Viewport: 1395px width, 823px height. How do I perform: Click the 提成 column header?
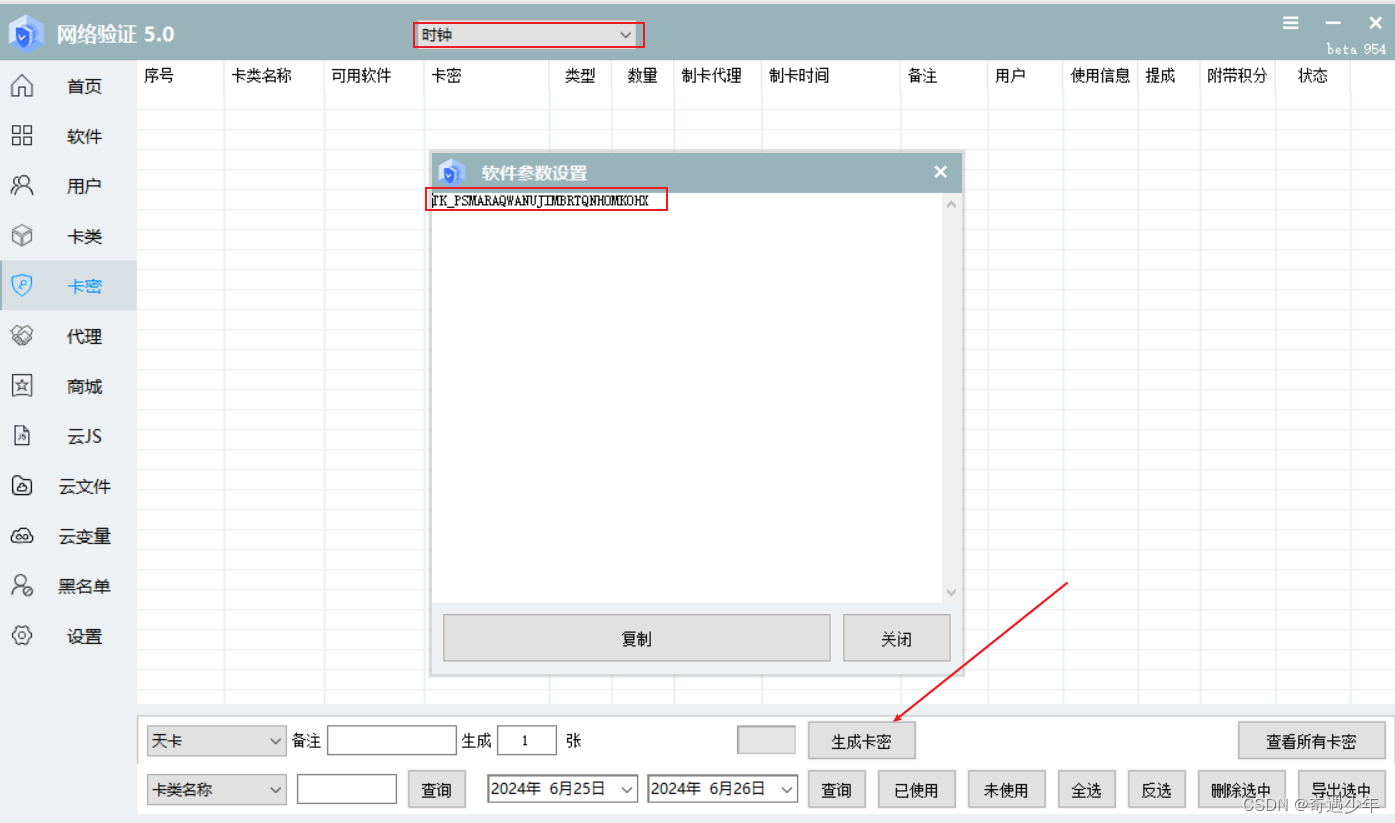tap(1160, 75)
